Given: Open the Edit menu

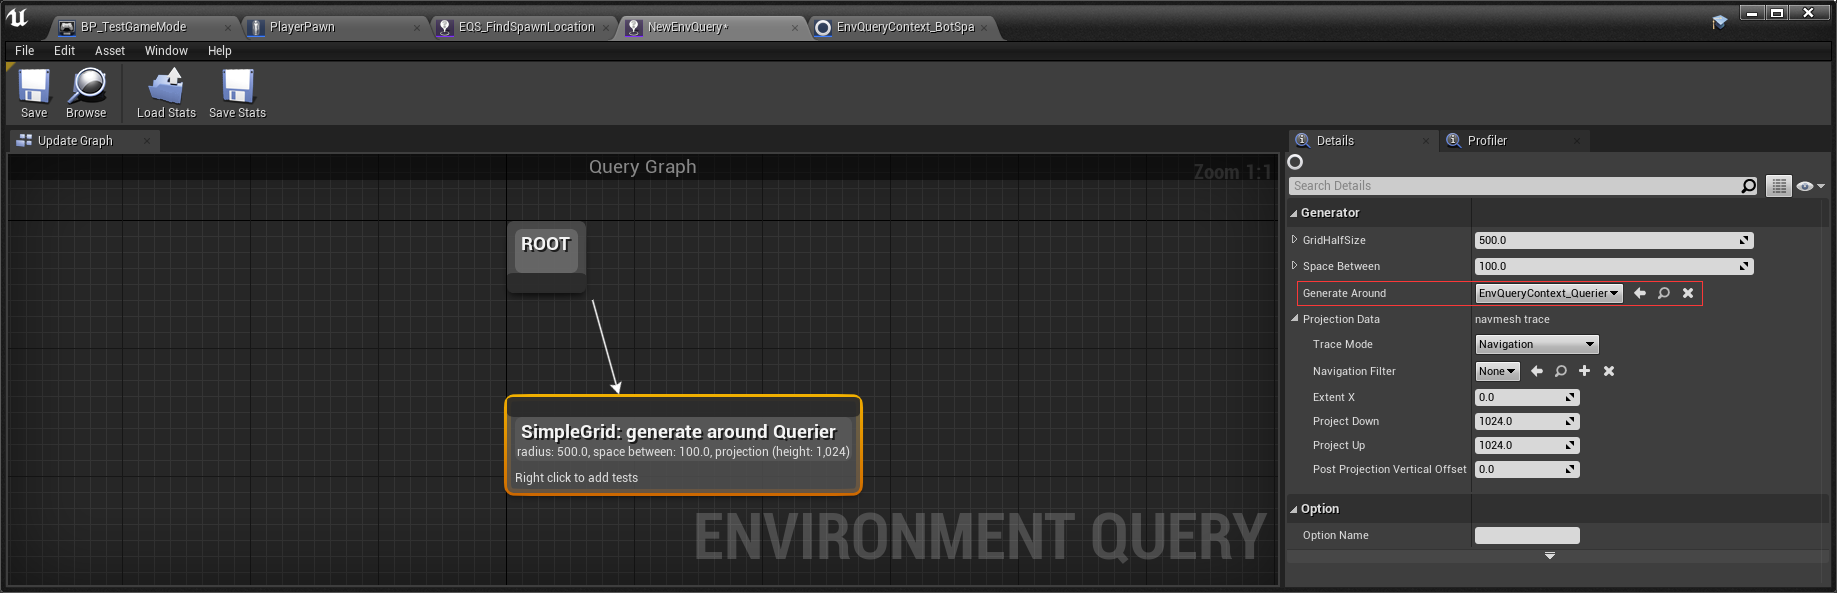Looking at the screenshot, I should (65, 51).
